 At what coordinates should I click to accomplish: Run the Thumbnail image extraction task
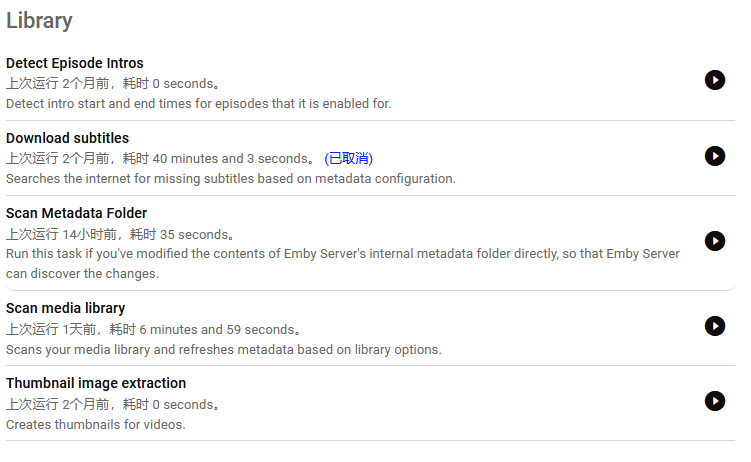point(714,401)
